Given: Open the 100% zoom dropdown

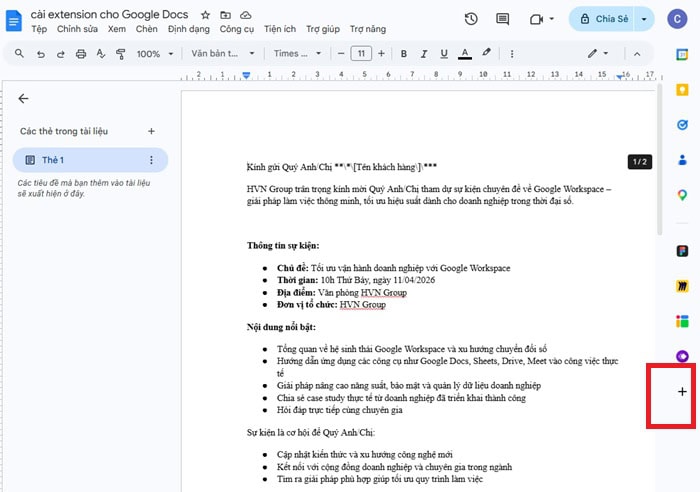Looking at the screenshot, I should point(154,53).
